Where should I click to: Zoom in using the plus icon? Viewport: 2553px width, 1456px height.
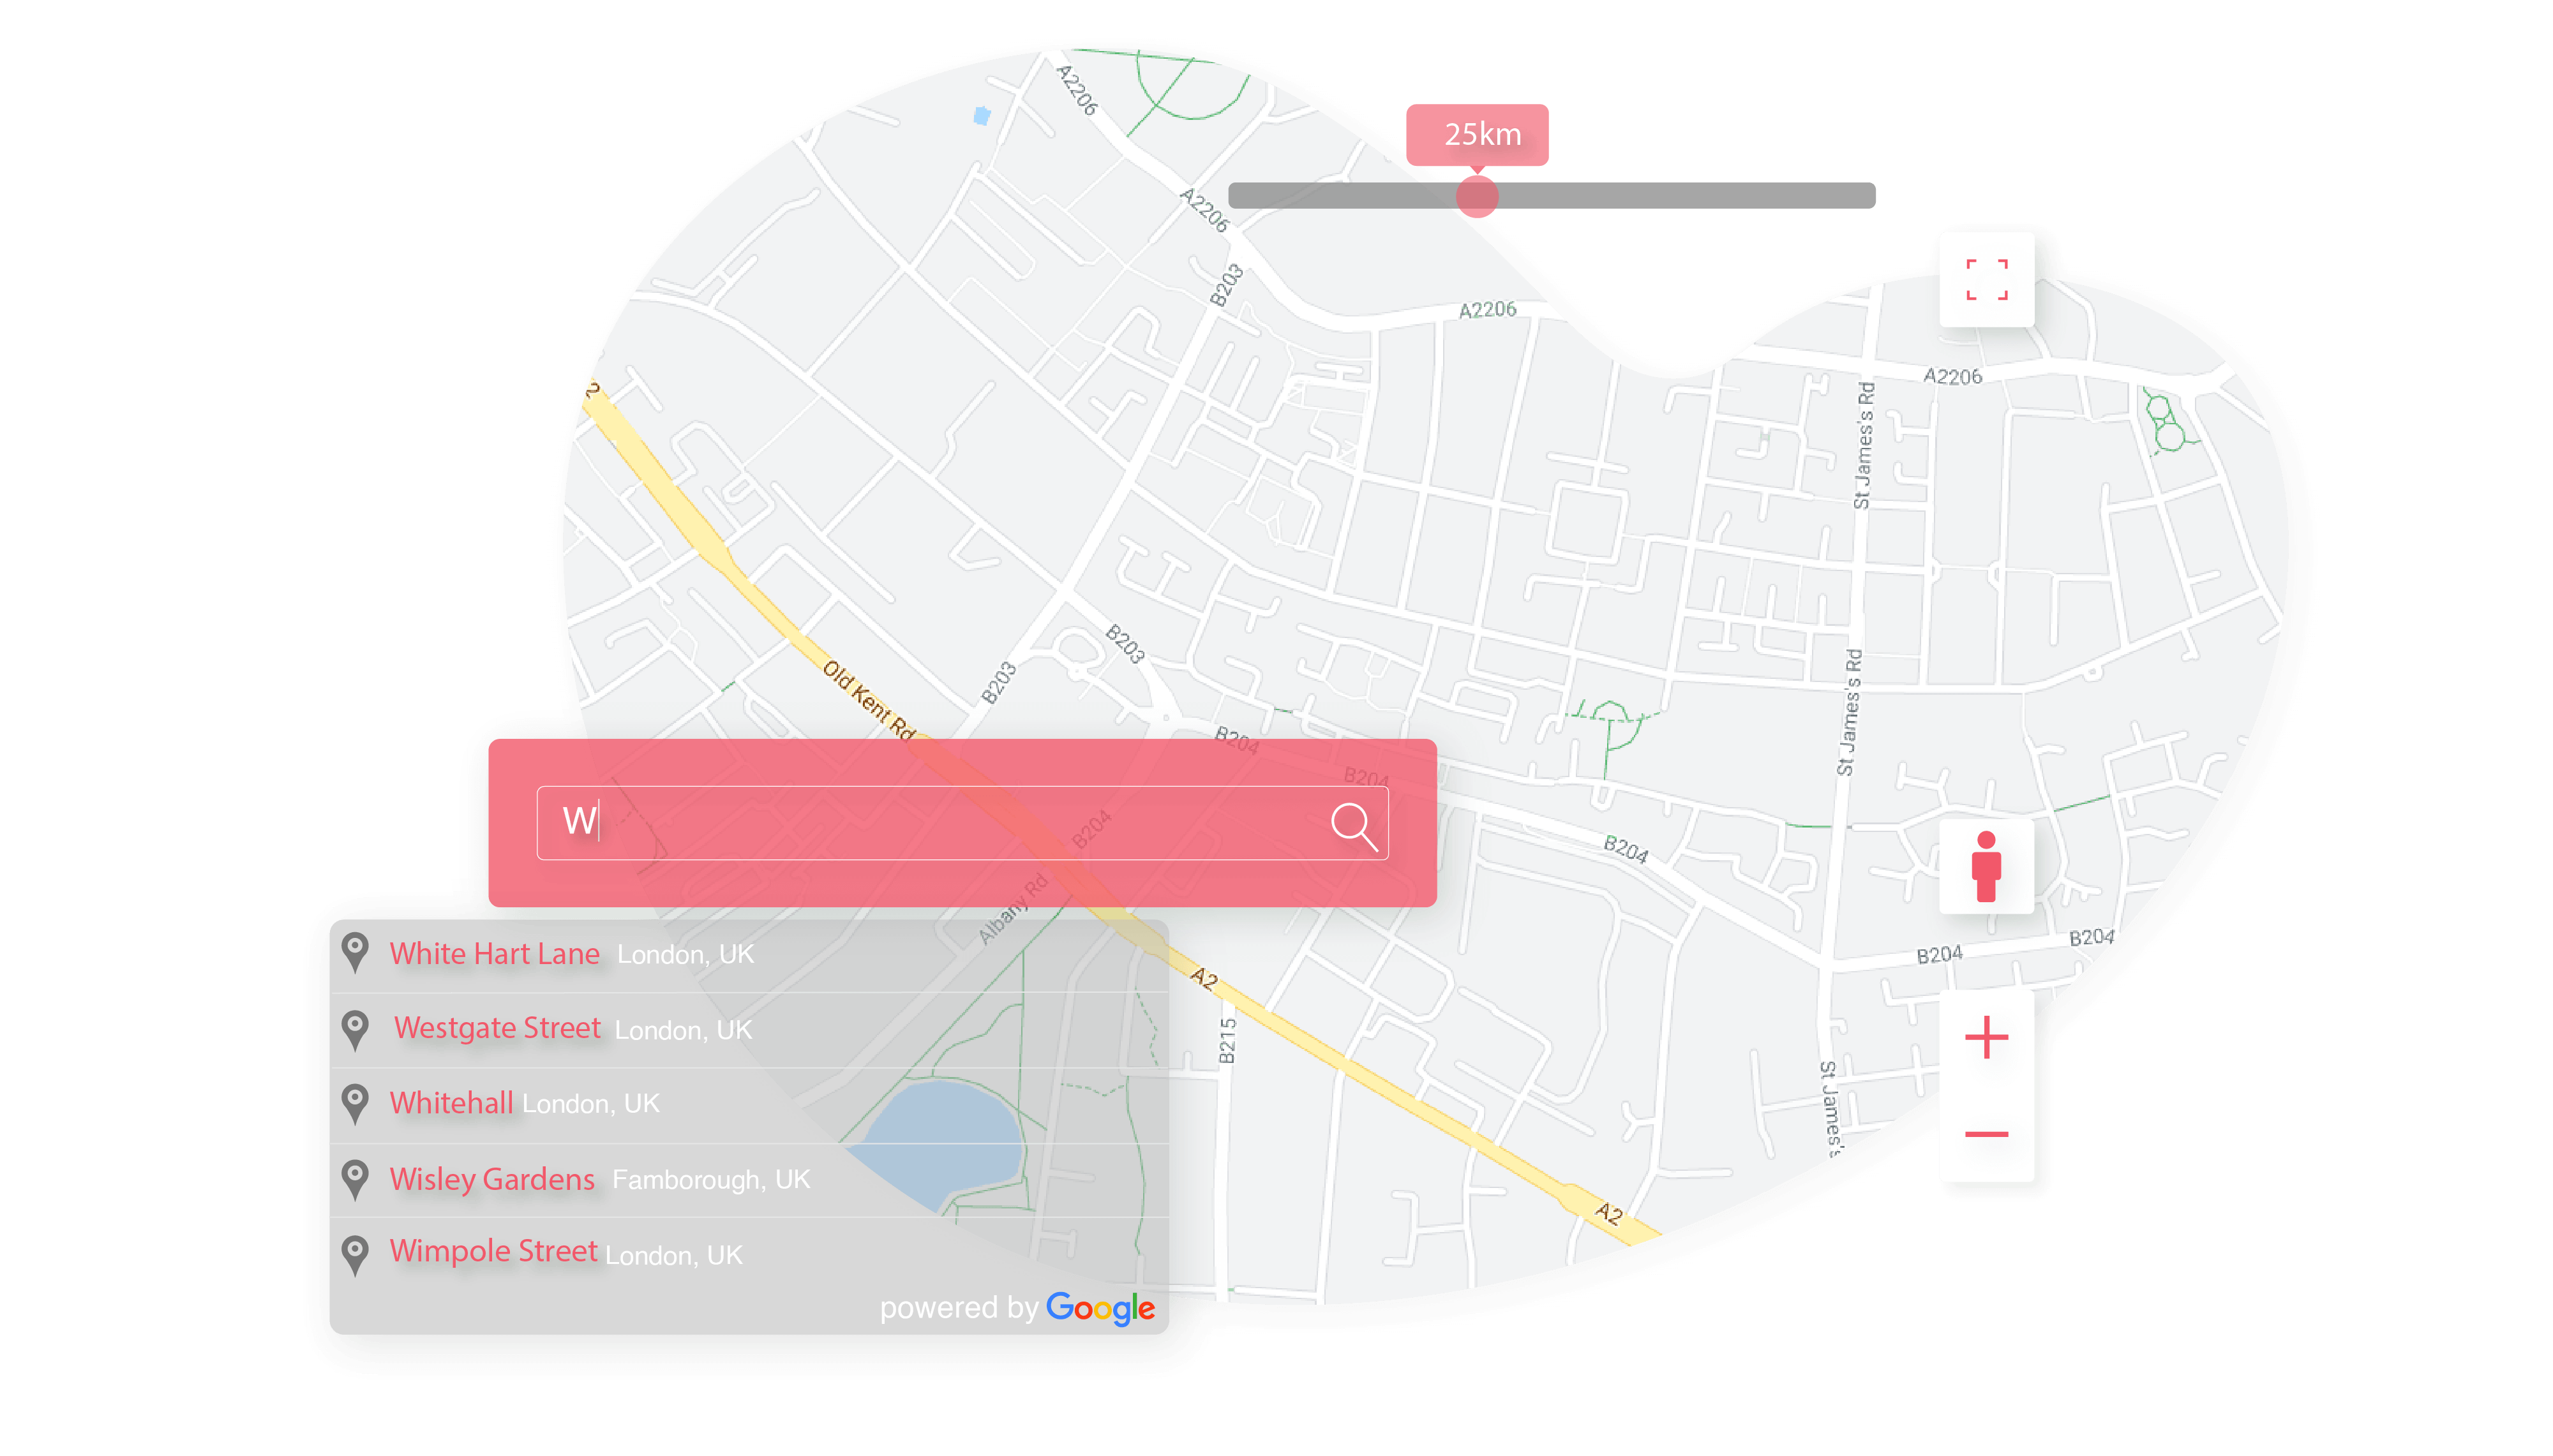tap(1987, 1038)
